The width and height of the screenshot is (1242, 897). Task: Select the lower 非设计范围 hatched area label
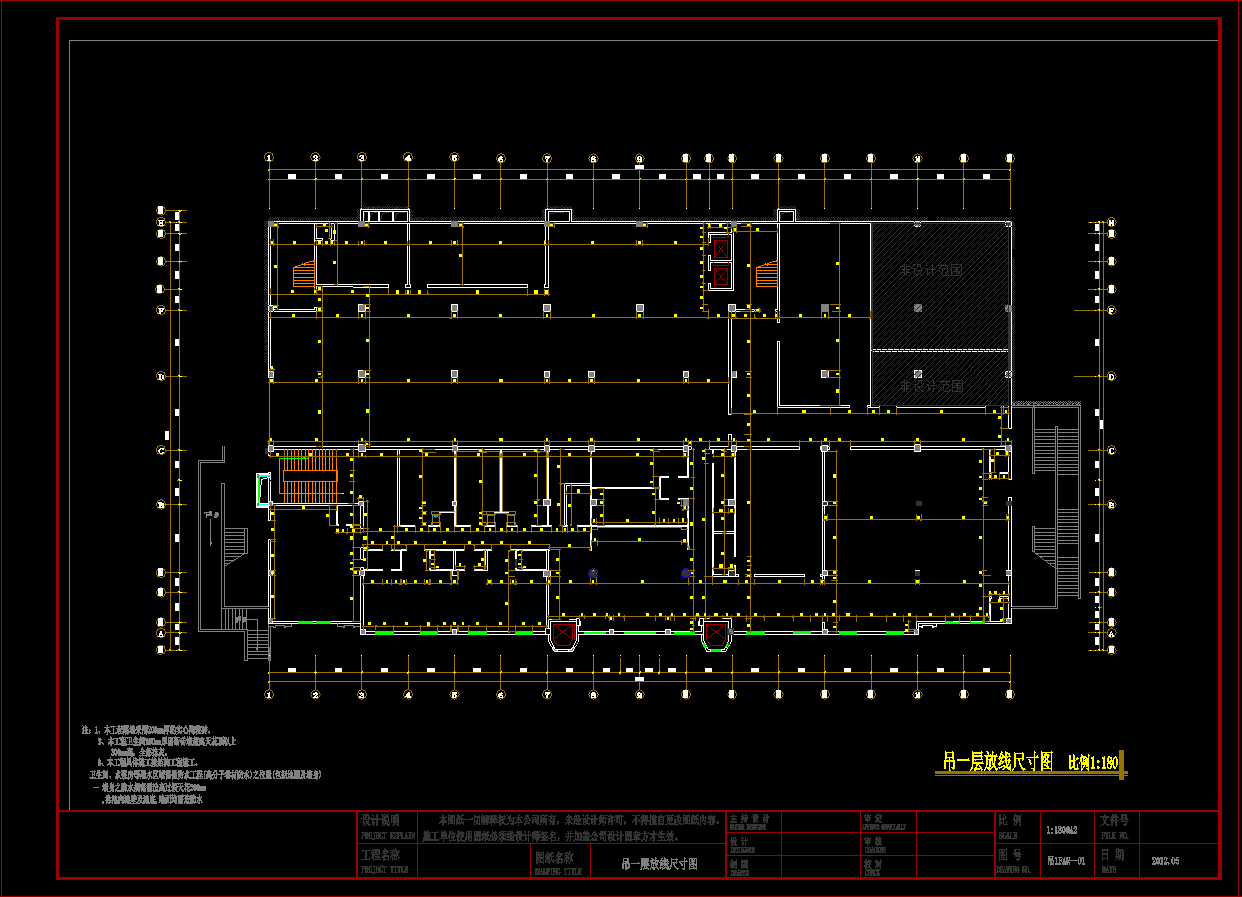[930, 385]
